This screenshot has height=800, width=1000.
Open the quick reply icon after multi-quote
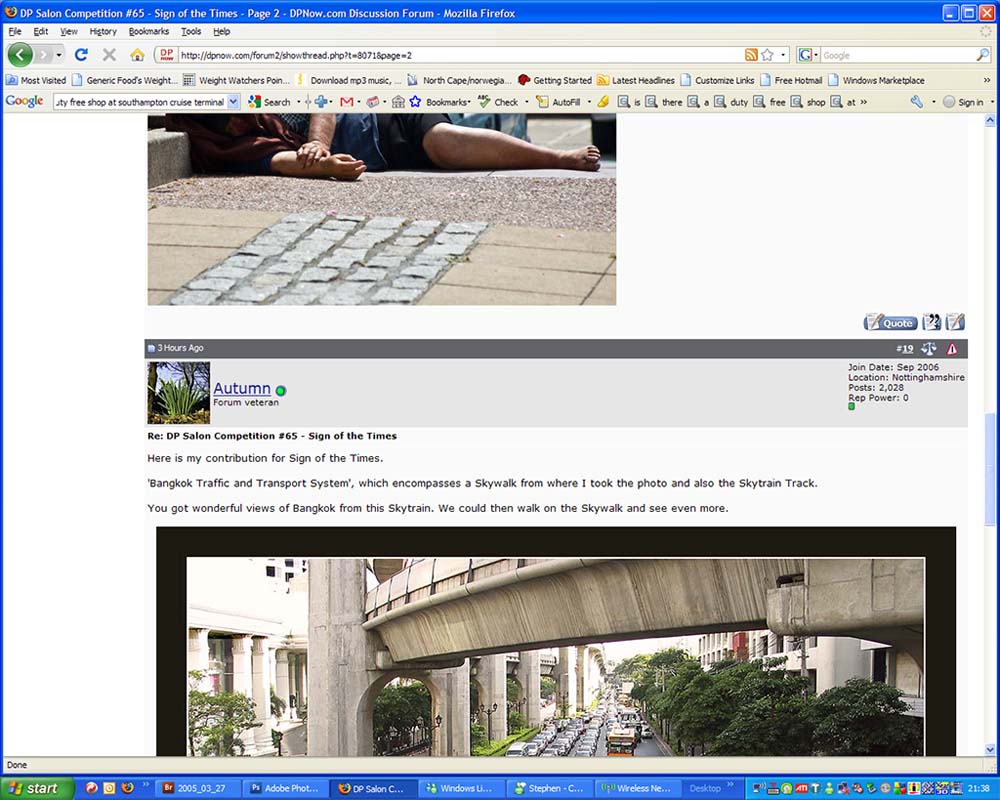955,322
